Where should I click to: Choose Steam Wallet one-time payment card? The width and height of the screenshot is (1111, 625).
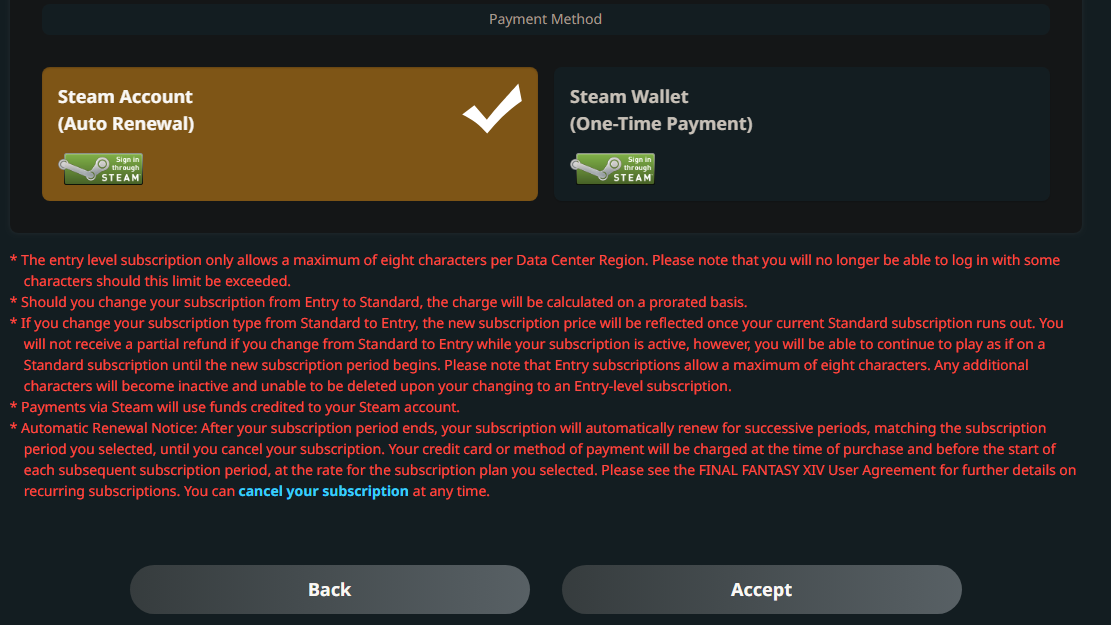click(801, 134)
